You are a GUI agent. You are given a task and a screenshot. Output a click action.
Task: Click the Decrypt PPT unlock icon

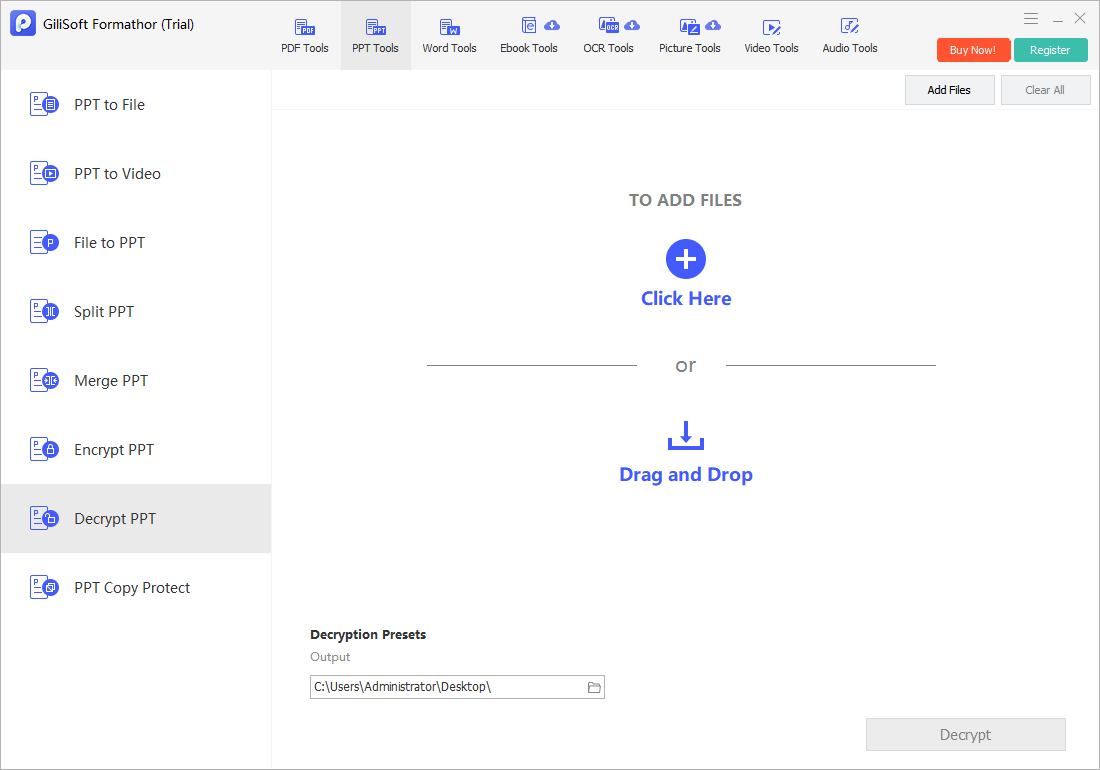point(44,518)
